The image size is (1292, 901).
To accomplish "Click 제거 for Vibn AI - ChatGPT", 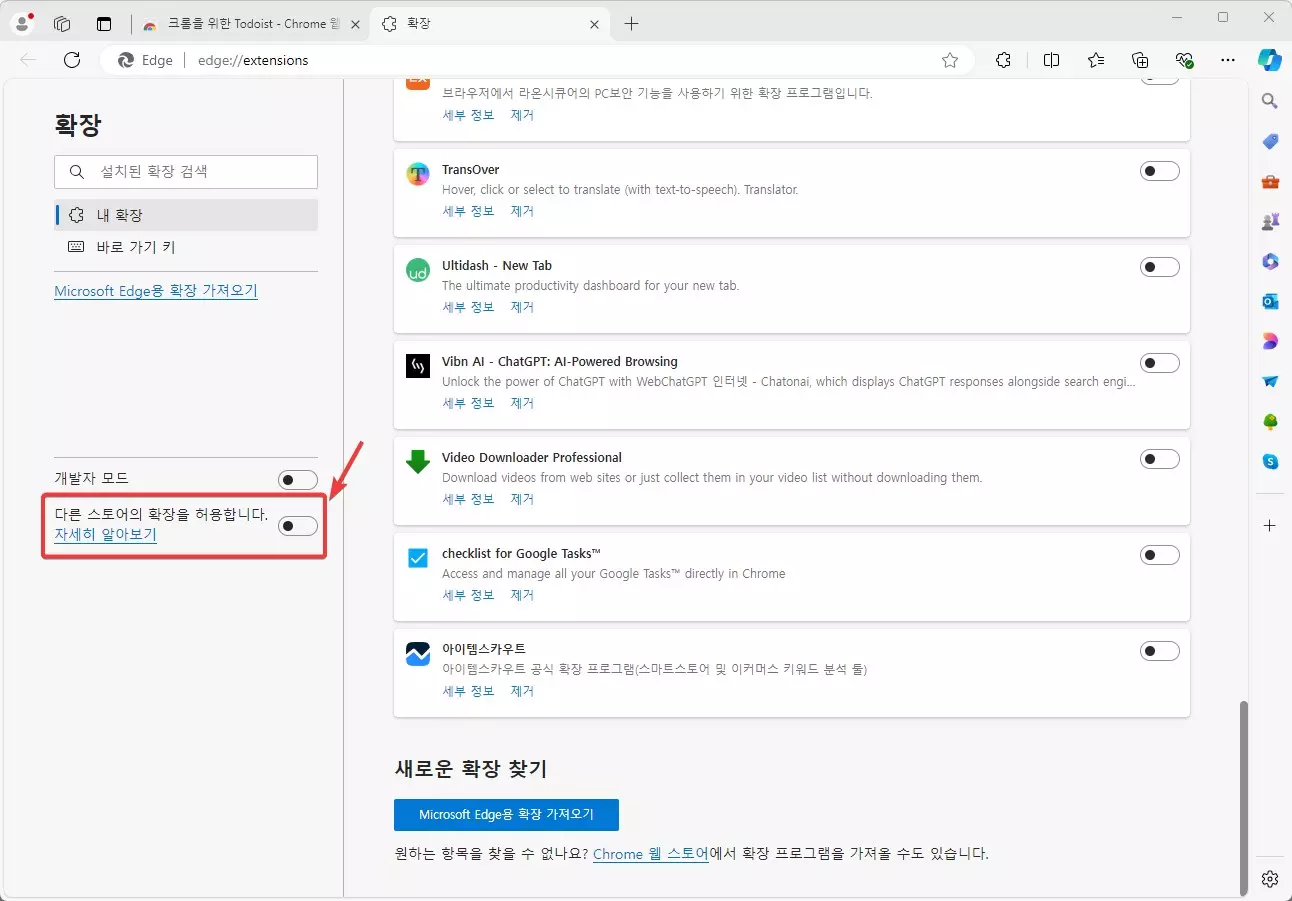I will tap(522, 403).
